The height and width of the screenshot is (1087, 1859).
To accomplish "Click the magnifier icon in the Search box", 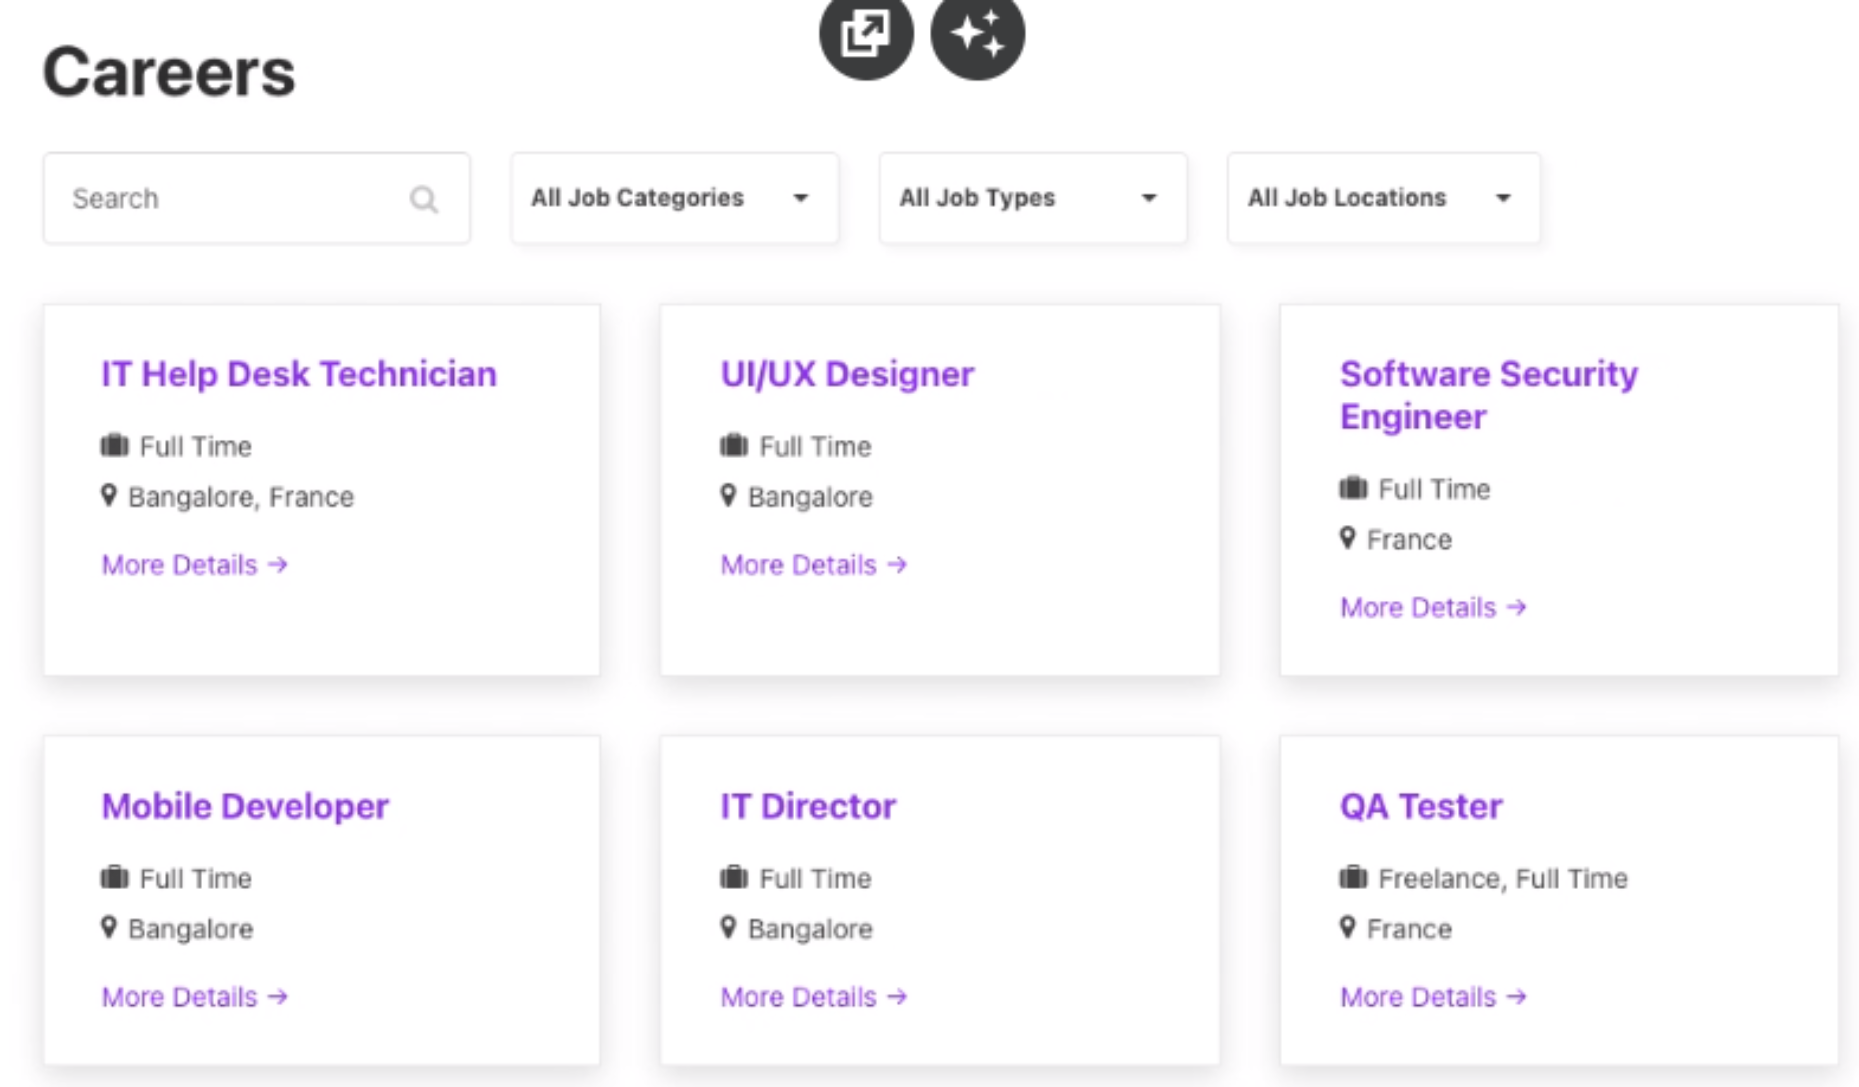I will point(424,199).
